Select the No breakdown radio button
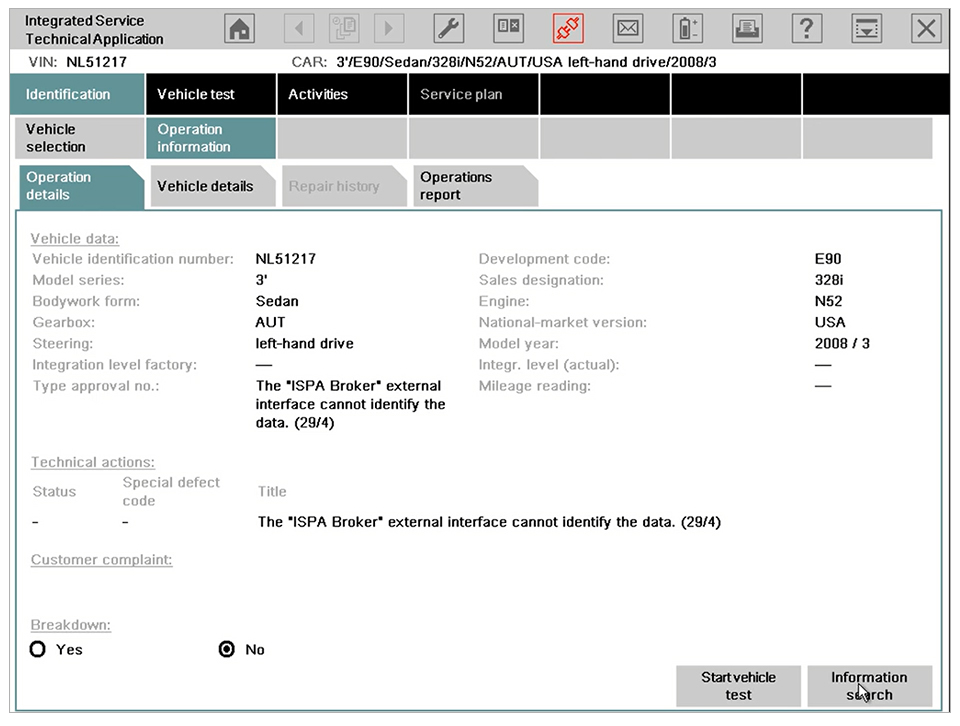 pyautogui.click(x=227, y=649)
